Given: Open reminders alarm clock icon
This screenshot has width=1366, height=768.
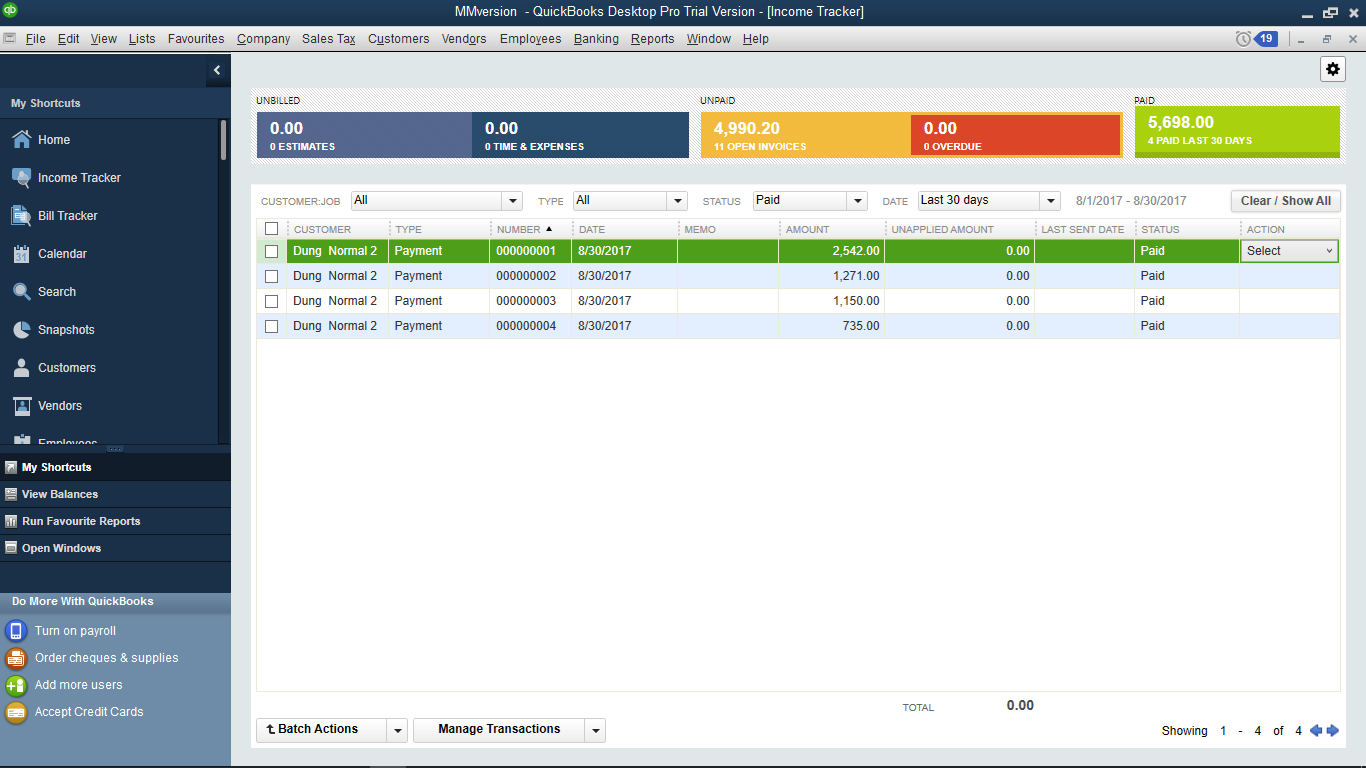Looking at the screenshot, I should [1243, 39].
